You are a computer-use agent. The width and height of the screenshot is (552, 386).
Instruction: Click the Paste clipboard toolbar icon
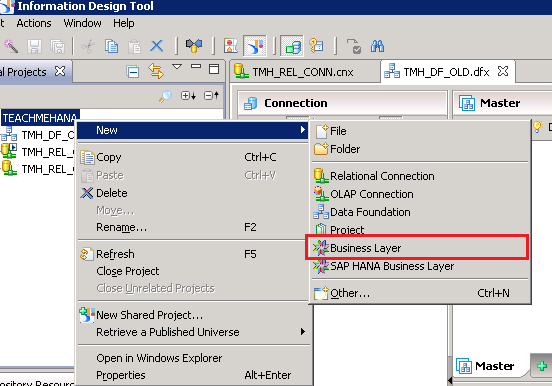pos(134,46)
